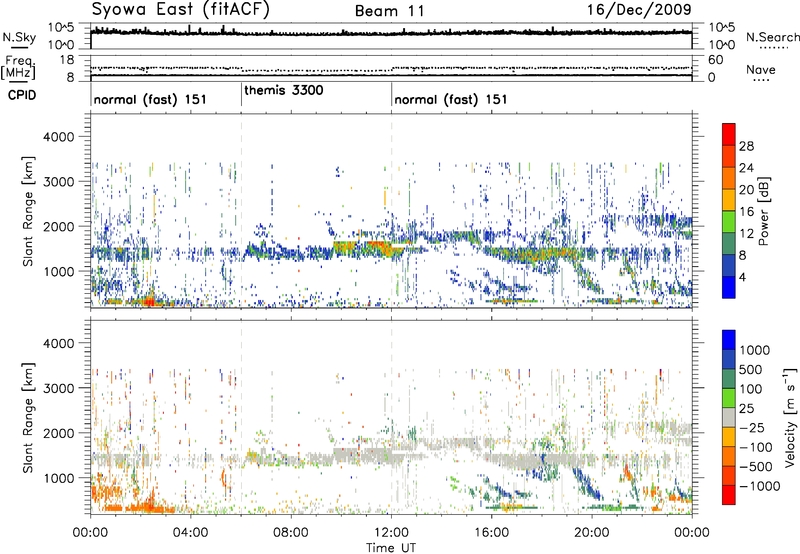Image resolution: width=800 pixels, height=554 pixels.
Task: Click the "18" tick on the frequency axis
Action: click(x=67, y=60)
